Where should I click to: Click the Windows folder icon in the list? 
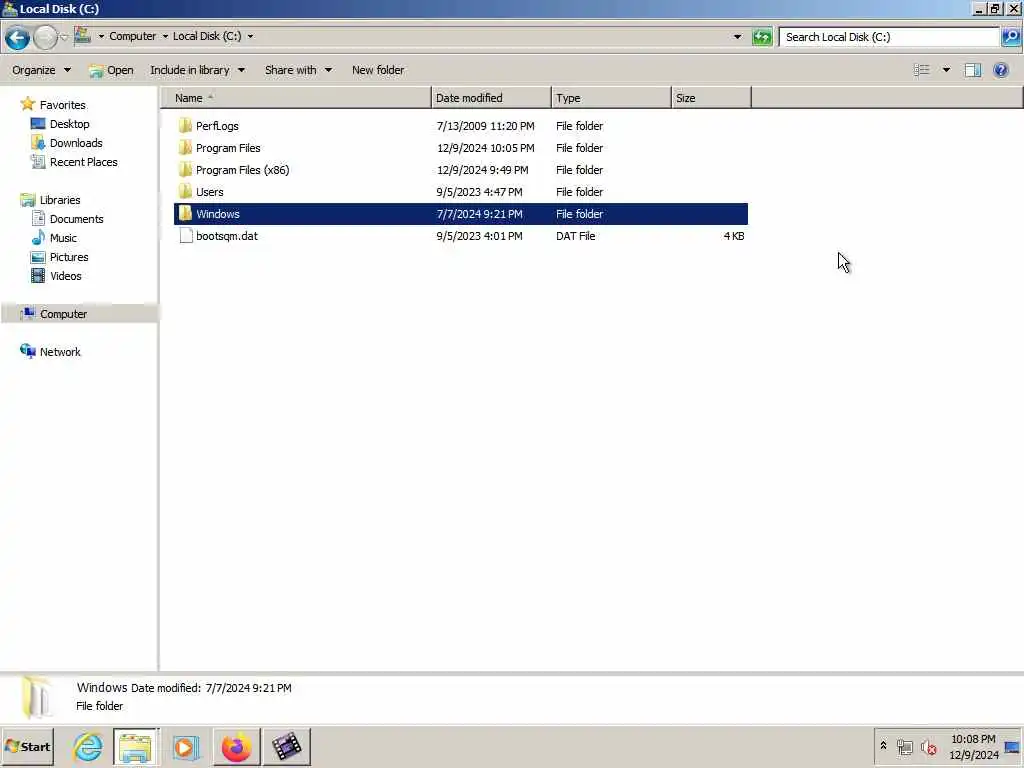click(185, 214)
